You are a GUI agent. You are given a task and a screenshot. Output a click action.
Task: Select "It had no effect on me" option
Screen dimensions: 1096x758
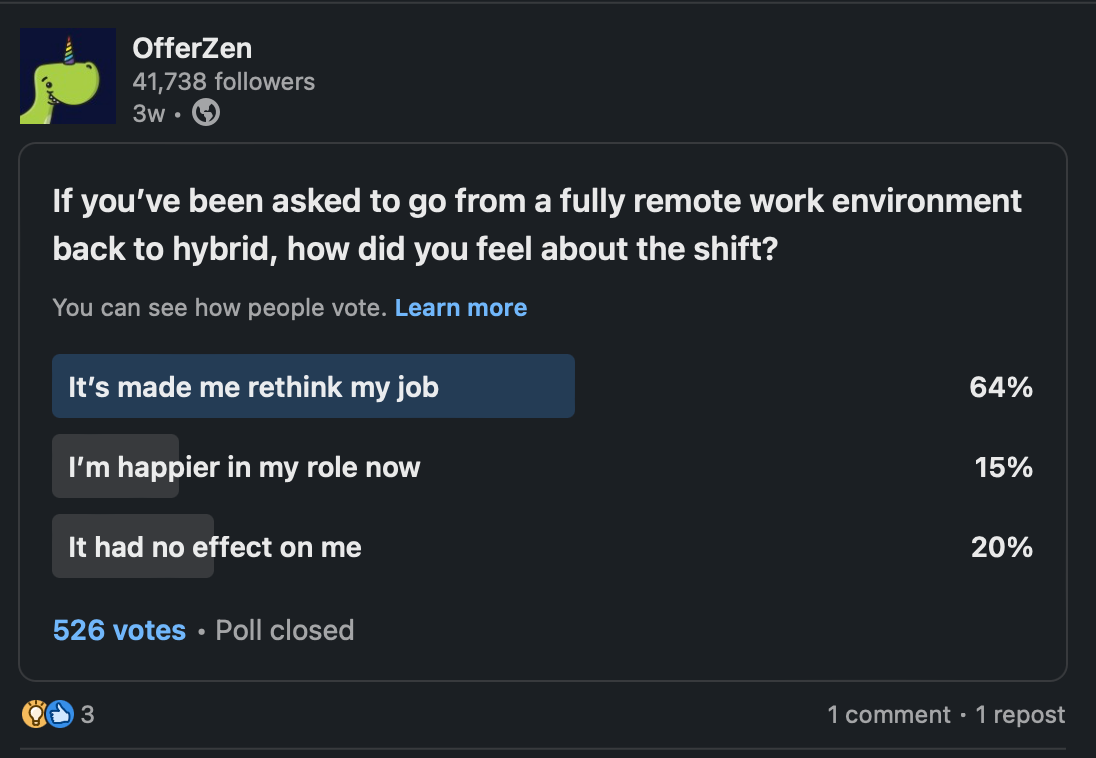click(214, 547)
